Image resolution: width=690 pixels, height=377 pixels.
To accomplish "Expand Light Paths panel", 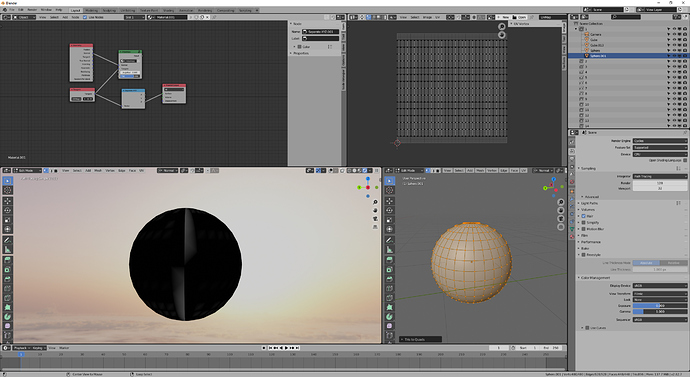I will [590, 203].
